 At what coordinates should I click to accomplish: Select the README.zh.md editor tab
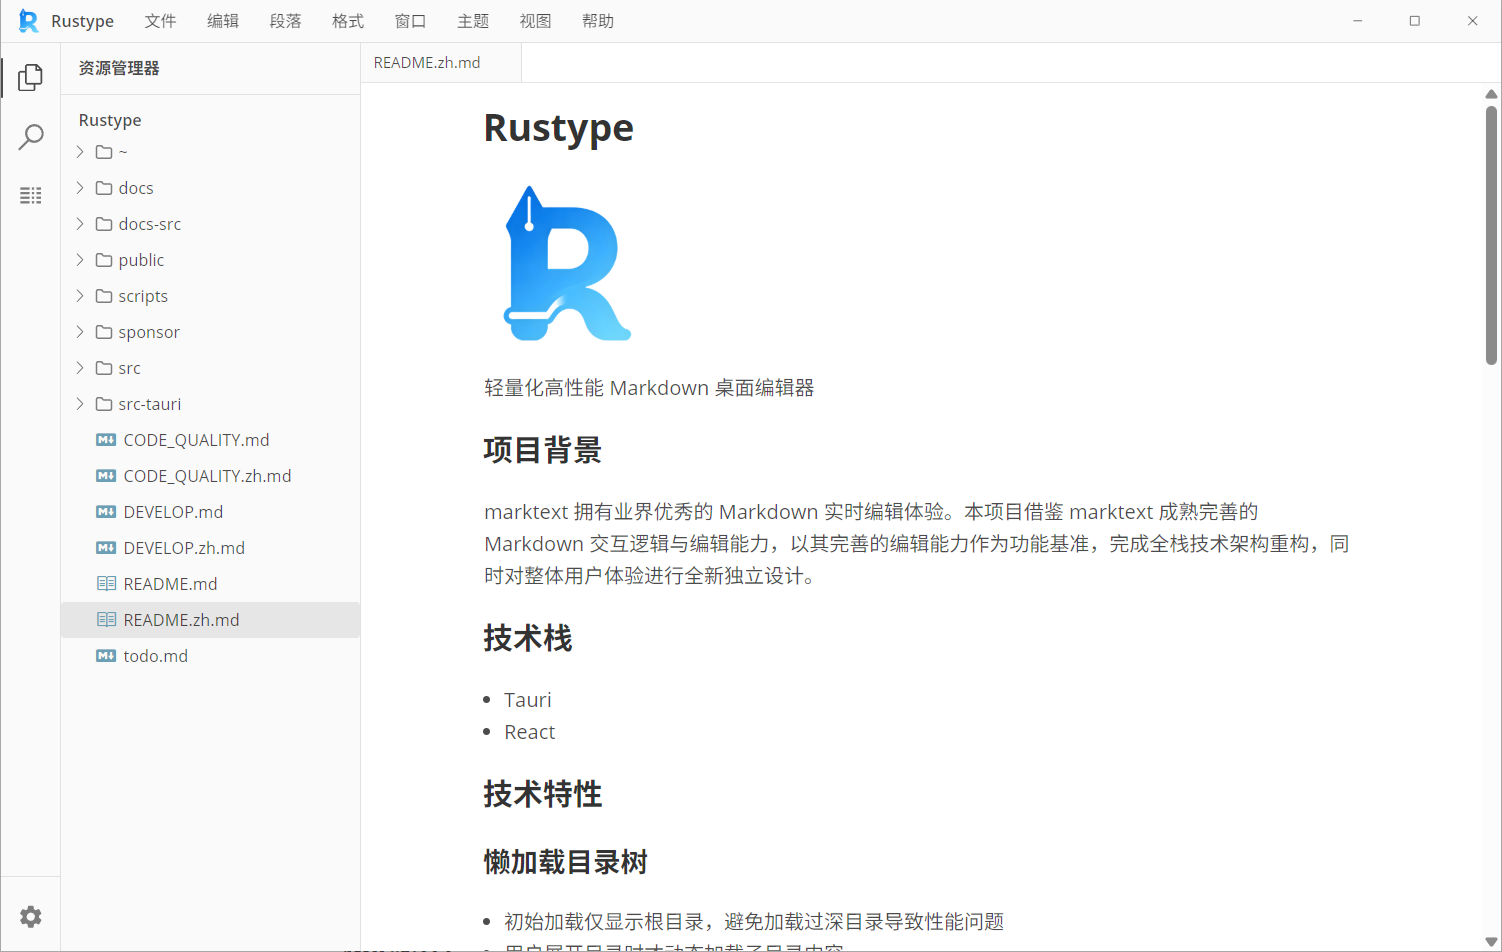441,63
